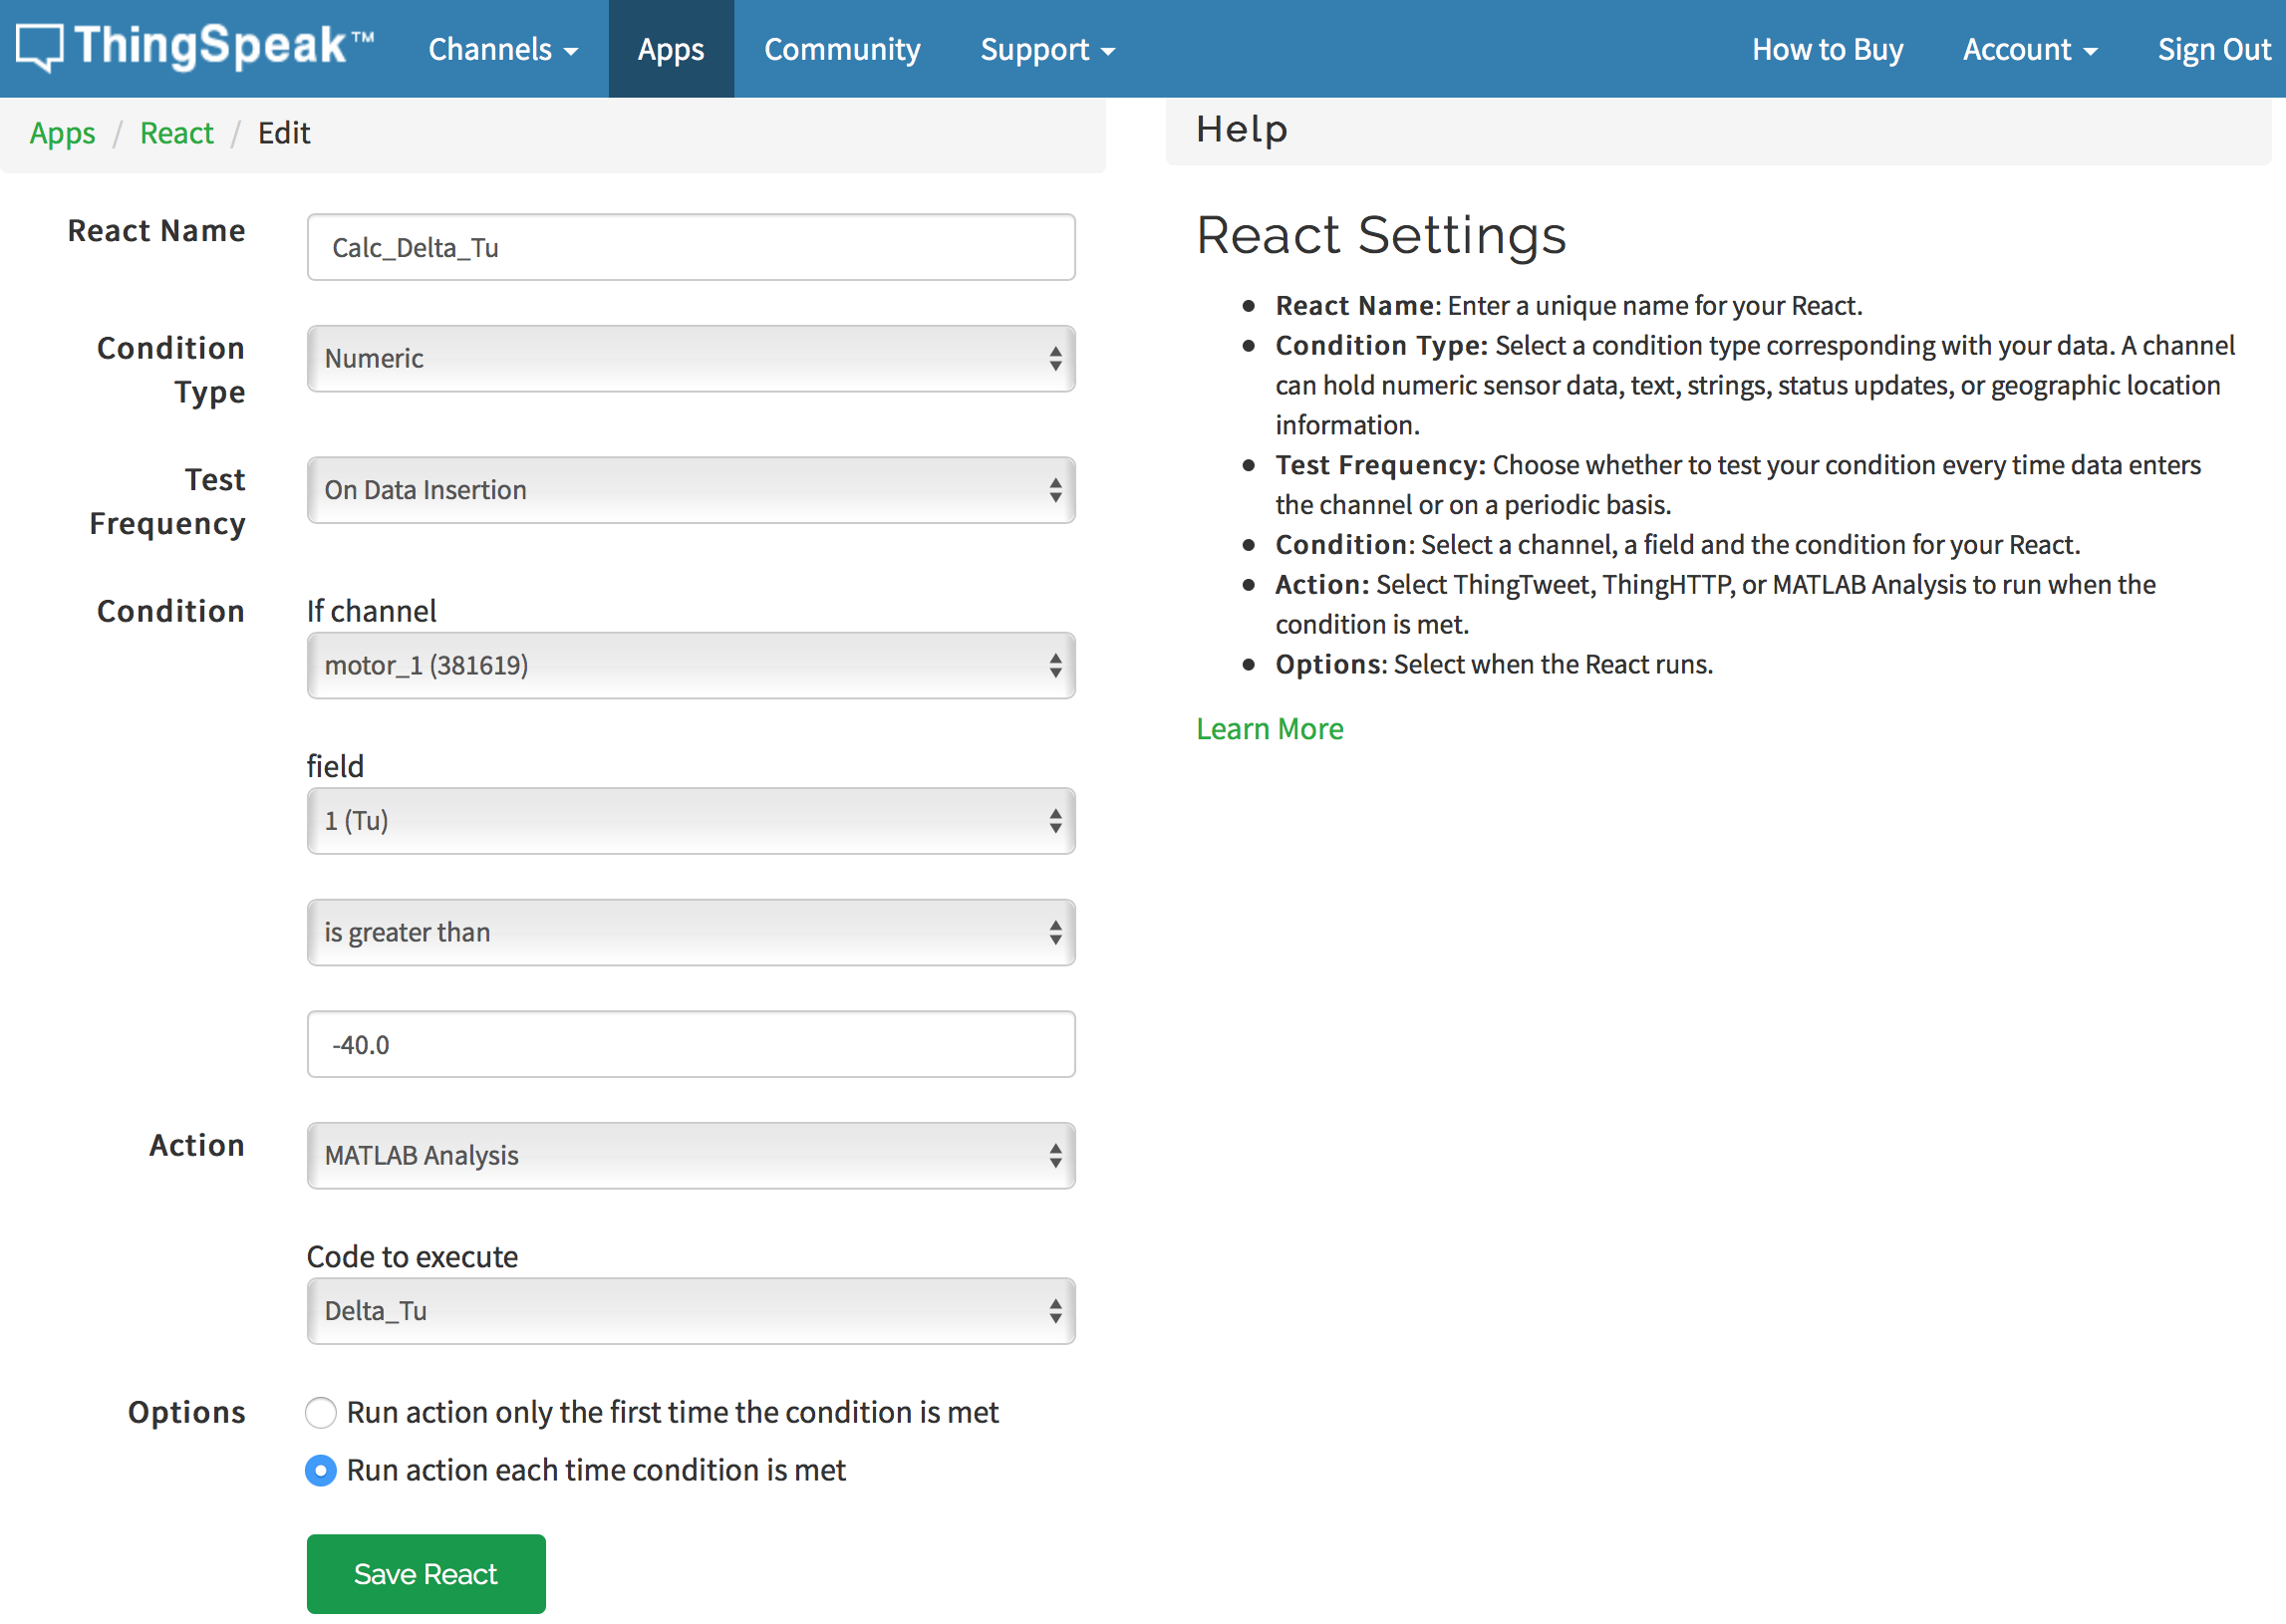Select 'Run action only the first time' radio

[320, 1412]
